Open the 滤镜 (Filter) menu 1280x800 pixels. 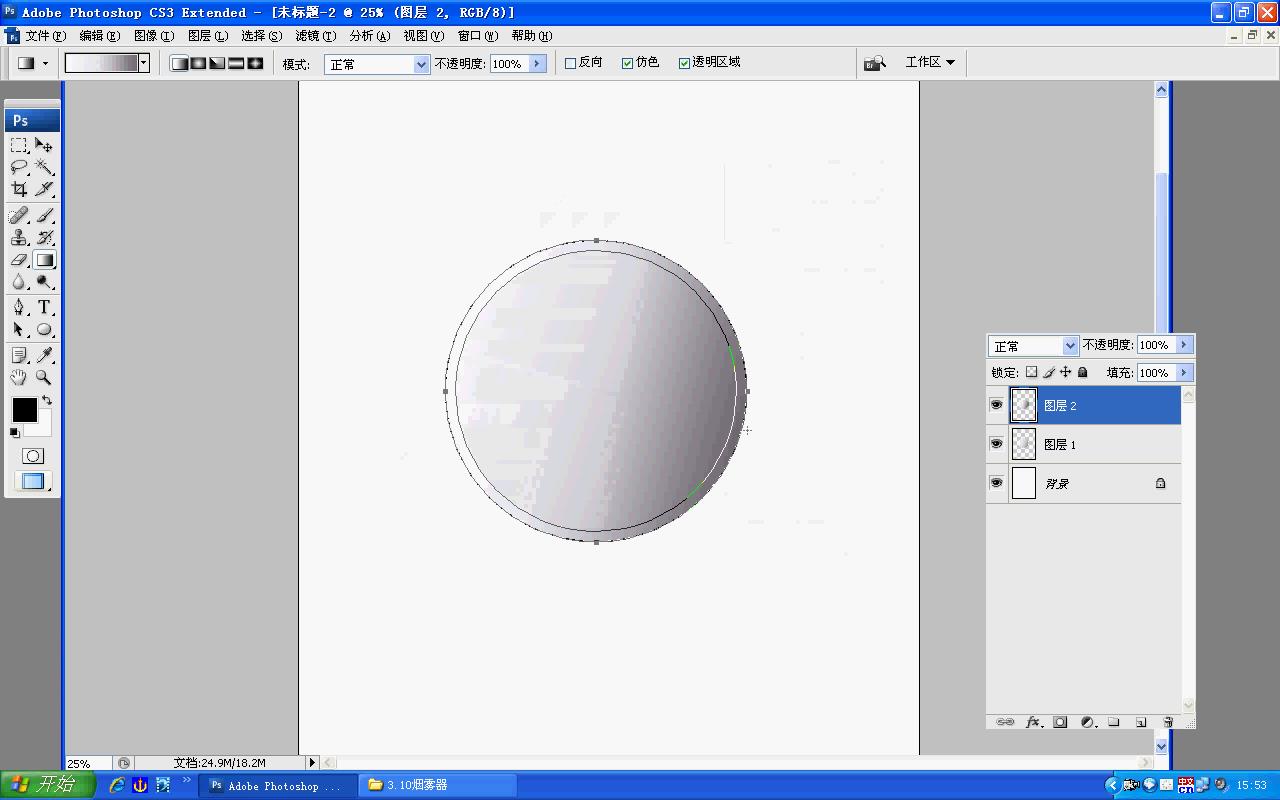315,35
